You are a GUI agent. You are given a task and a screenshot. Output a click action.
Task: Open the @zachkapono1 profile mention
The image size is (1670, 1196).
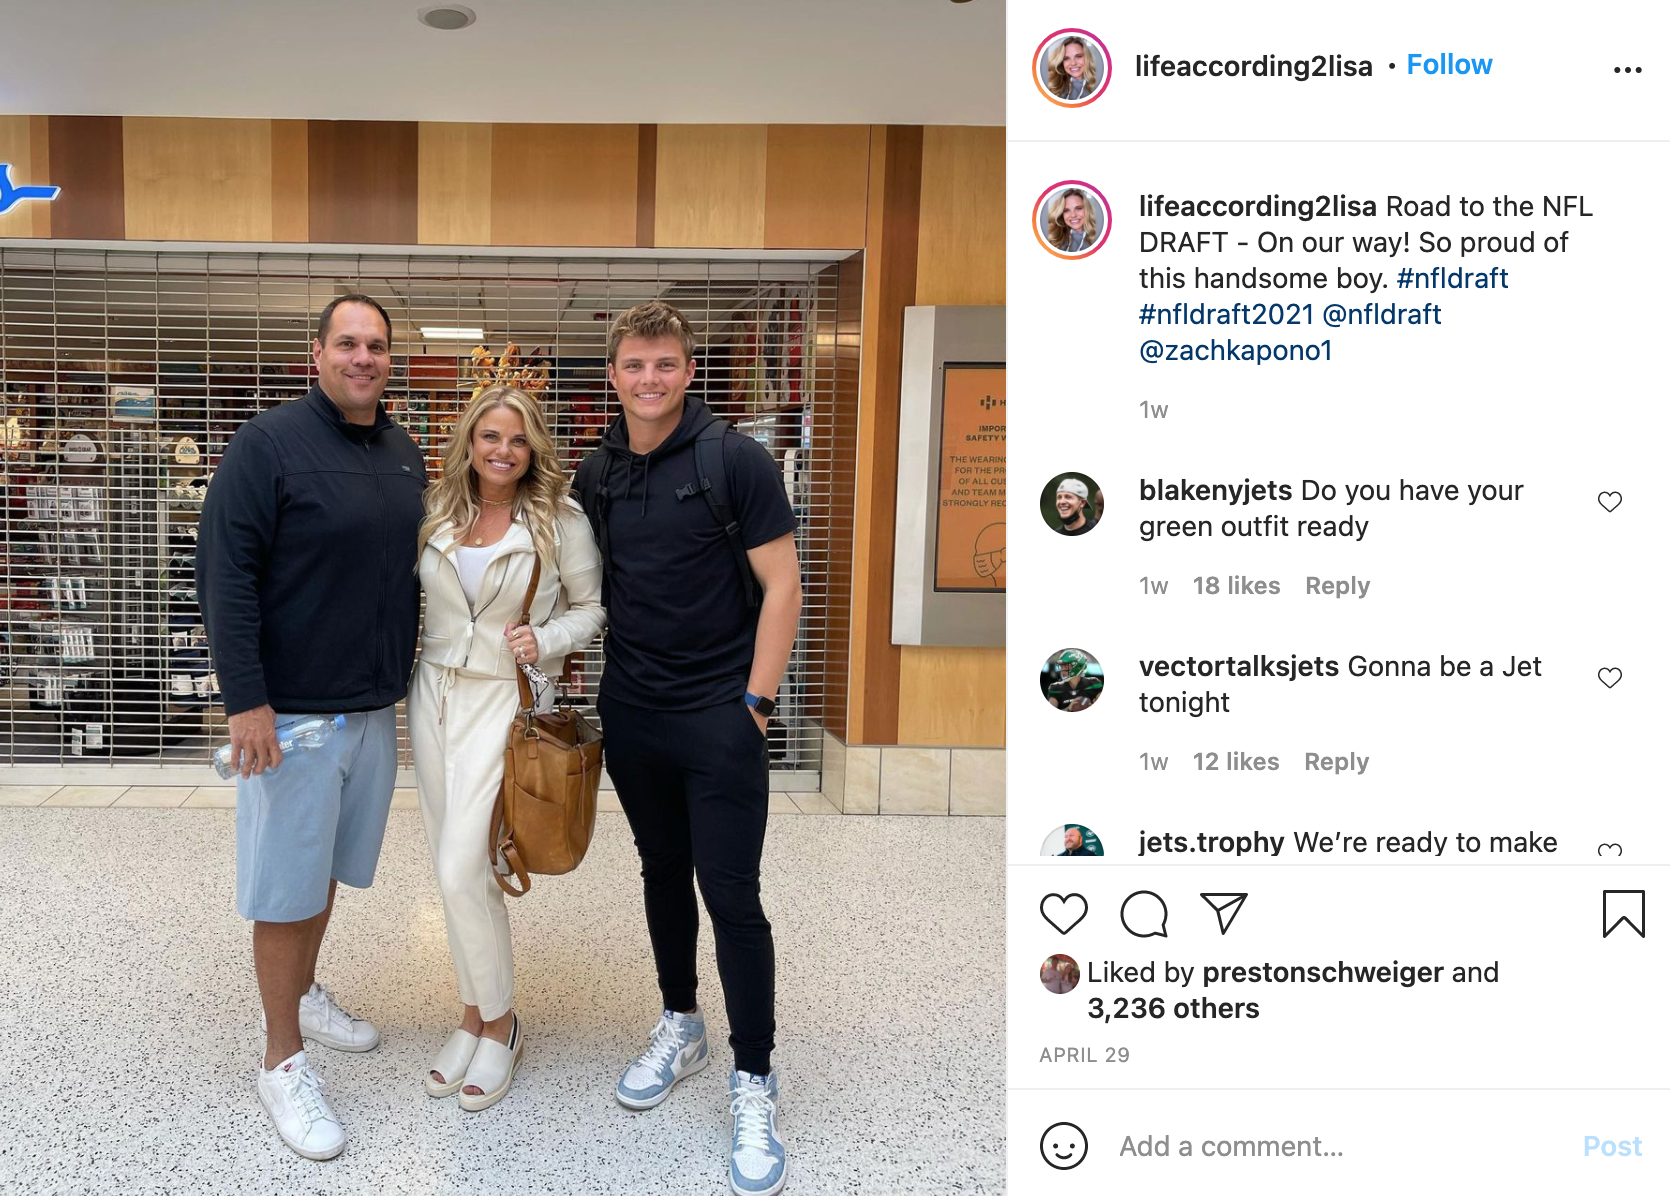pos(1236,350)
